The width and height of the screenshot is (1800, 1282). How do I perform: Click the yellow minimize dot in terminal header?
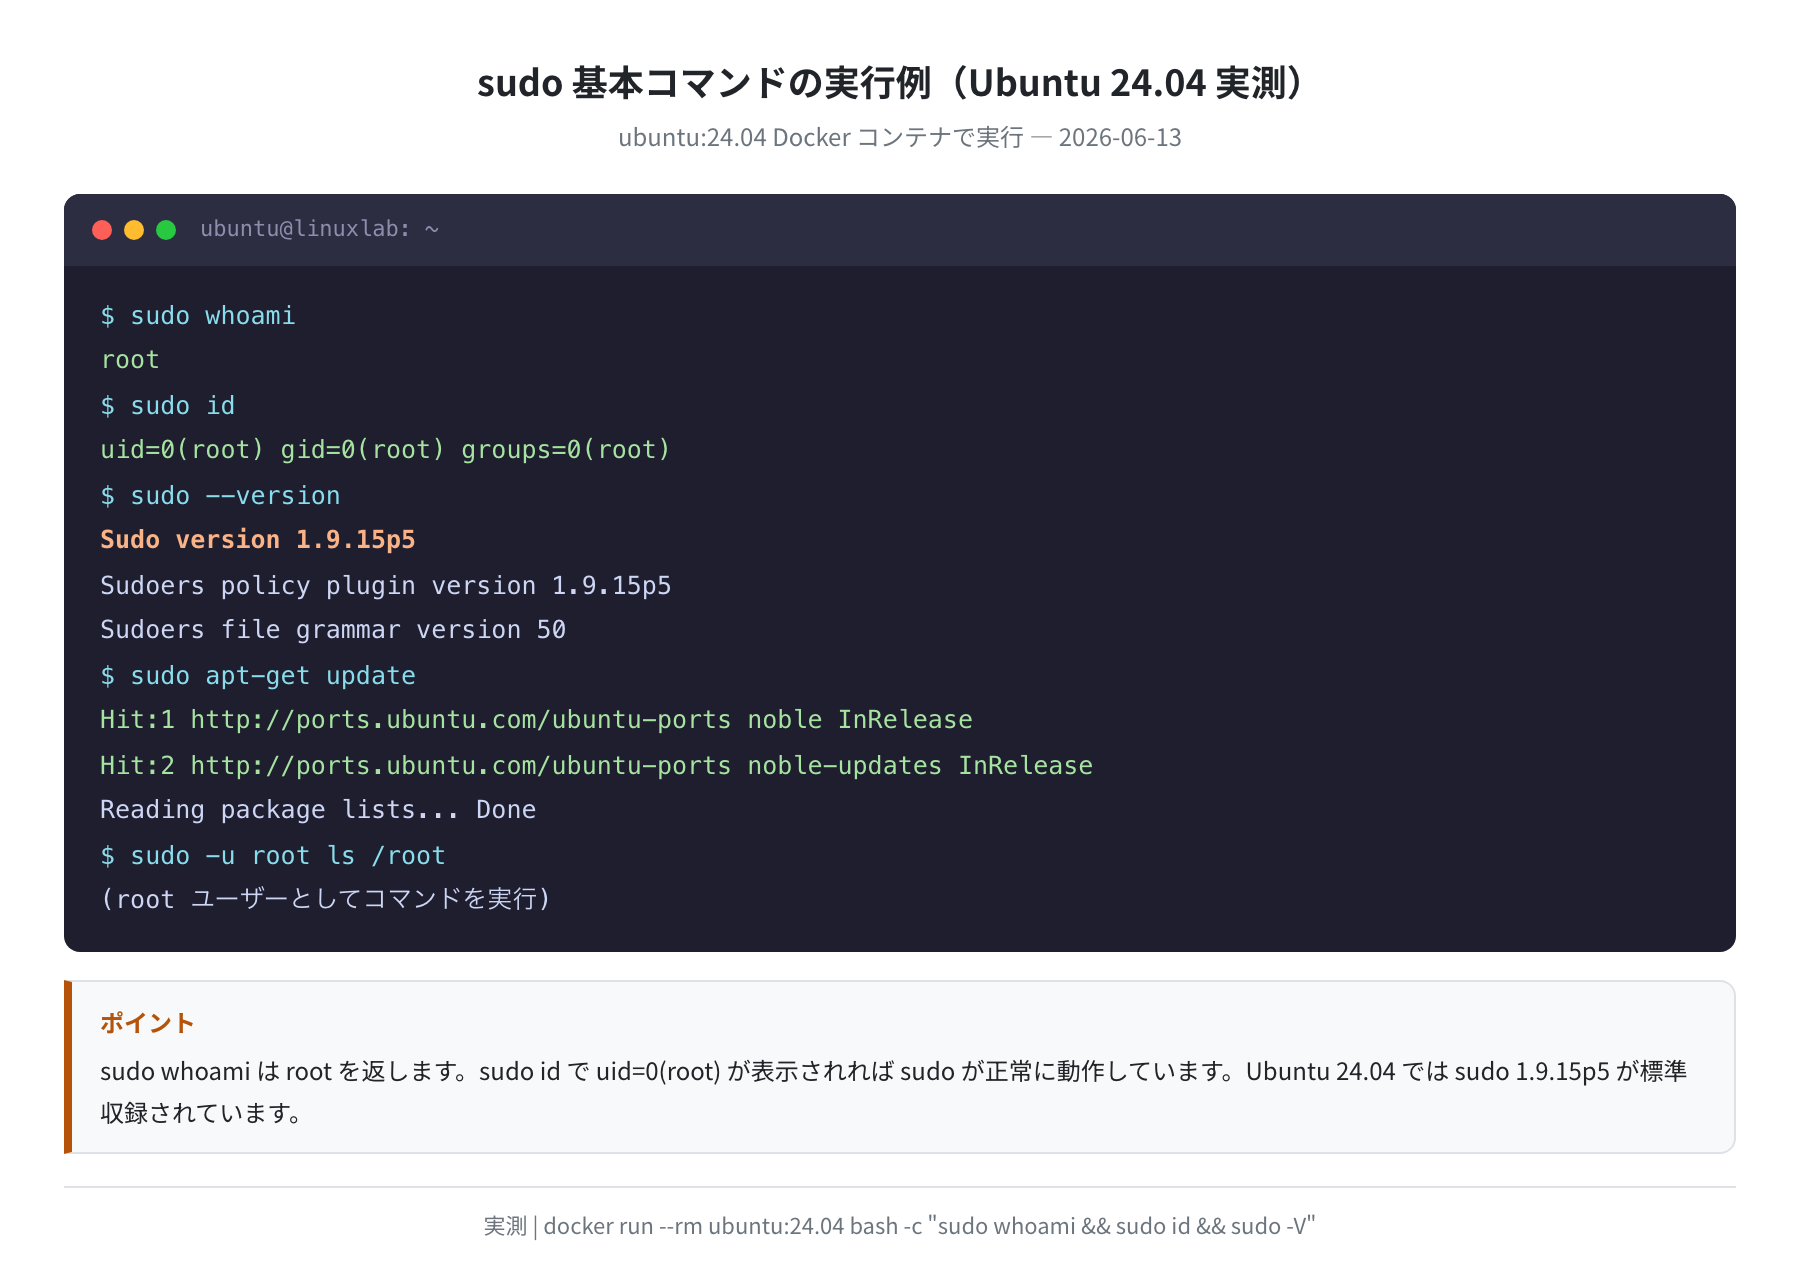click(134, 230)
